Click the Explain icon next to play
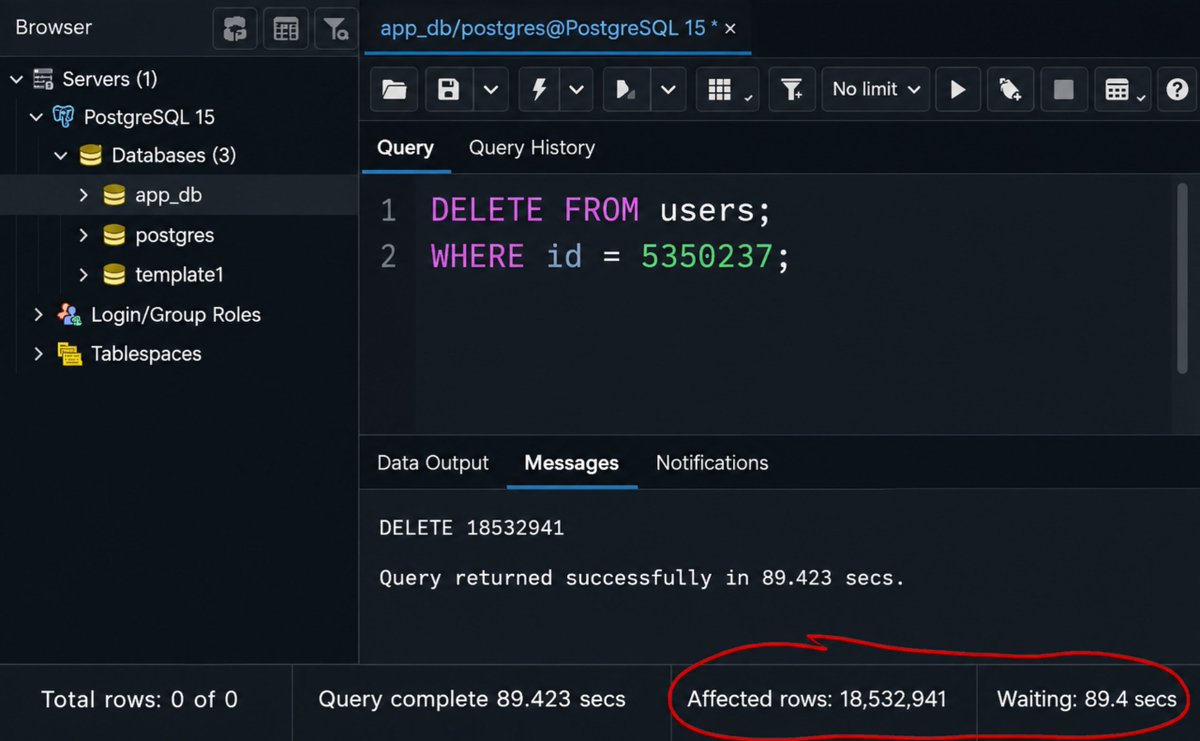1200x741 pixels. pyautogui.click(x=1011, y=90)
